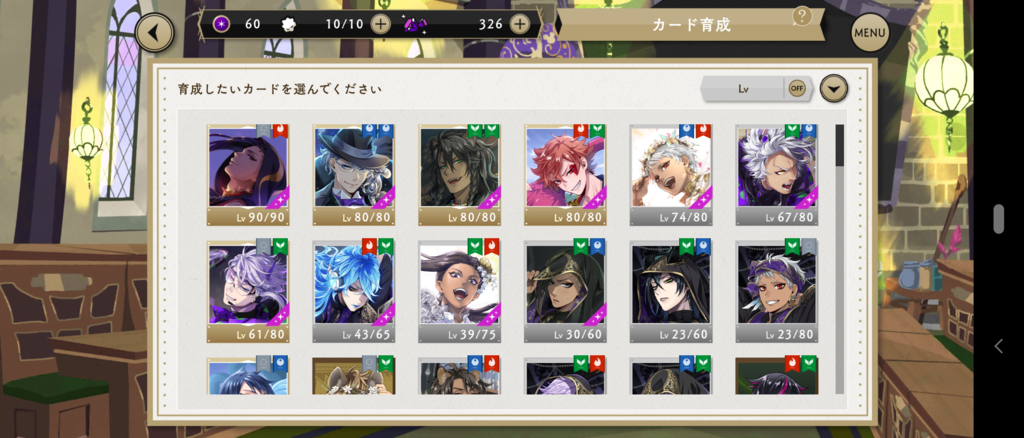Tap the purple gem icon beside 326
Screen dimensions: 1024x438
point(415,24)
